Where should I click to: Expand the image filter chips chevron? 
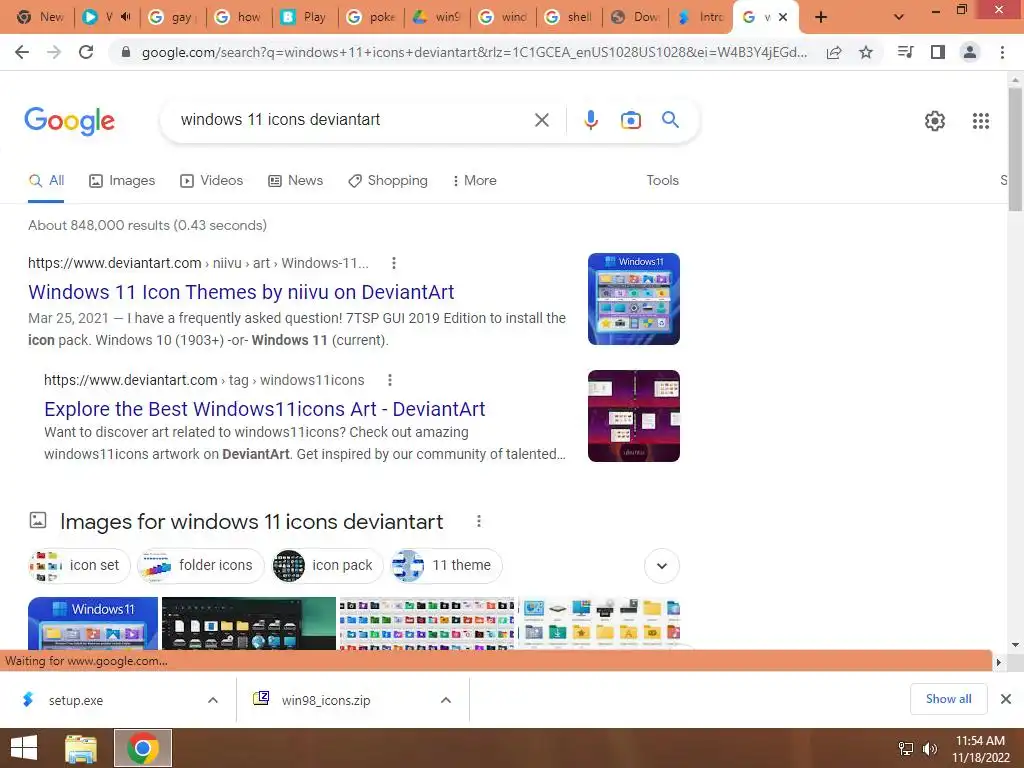click(x=662, y=566)
